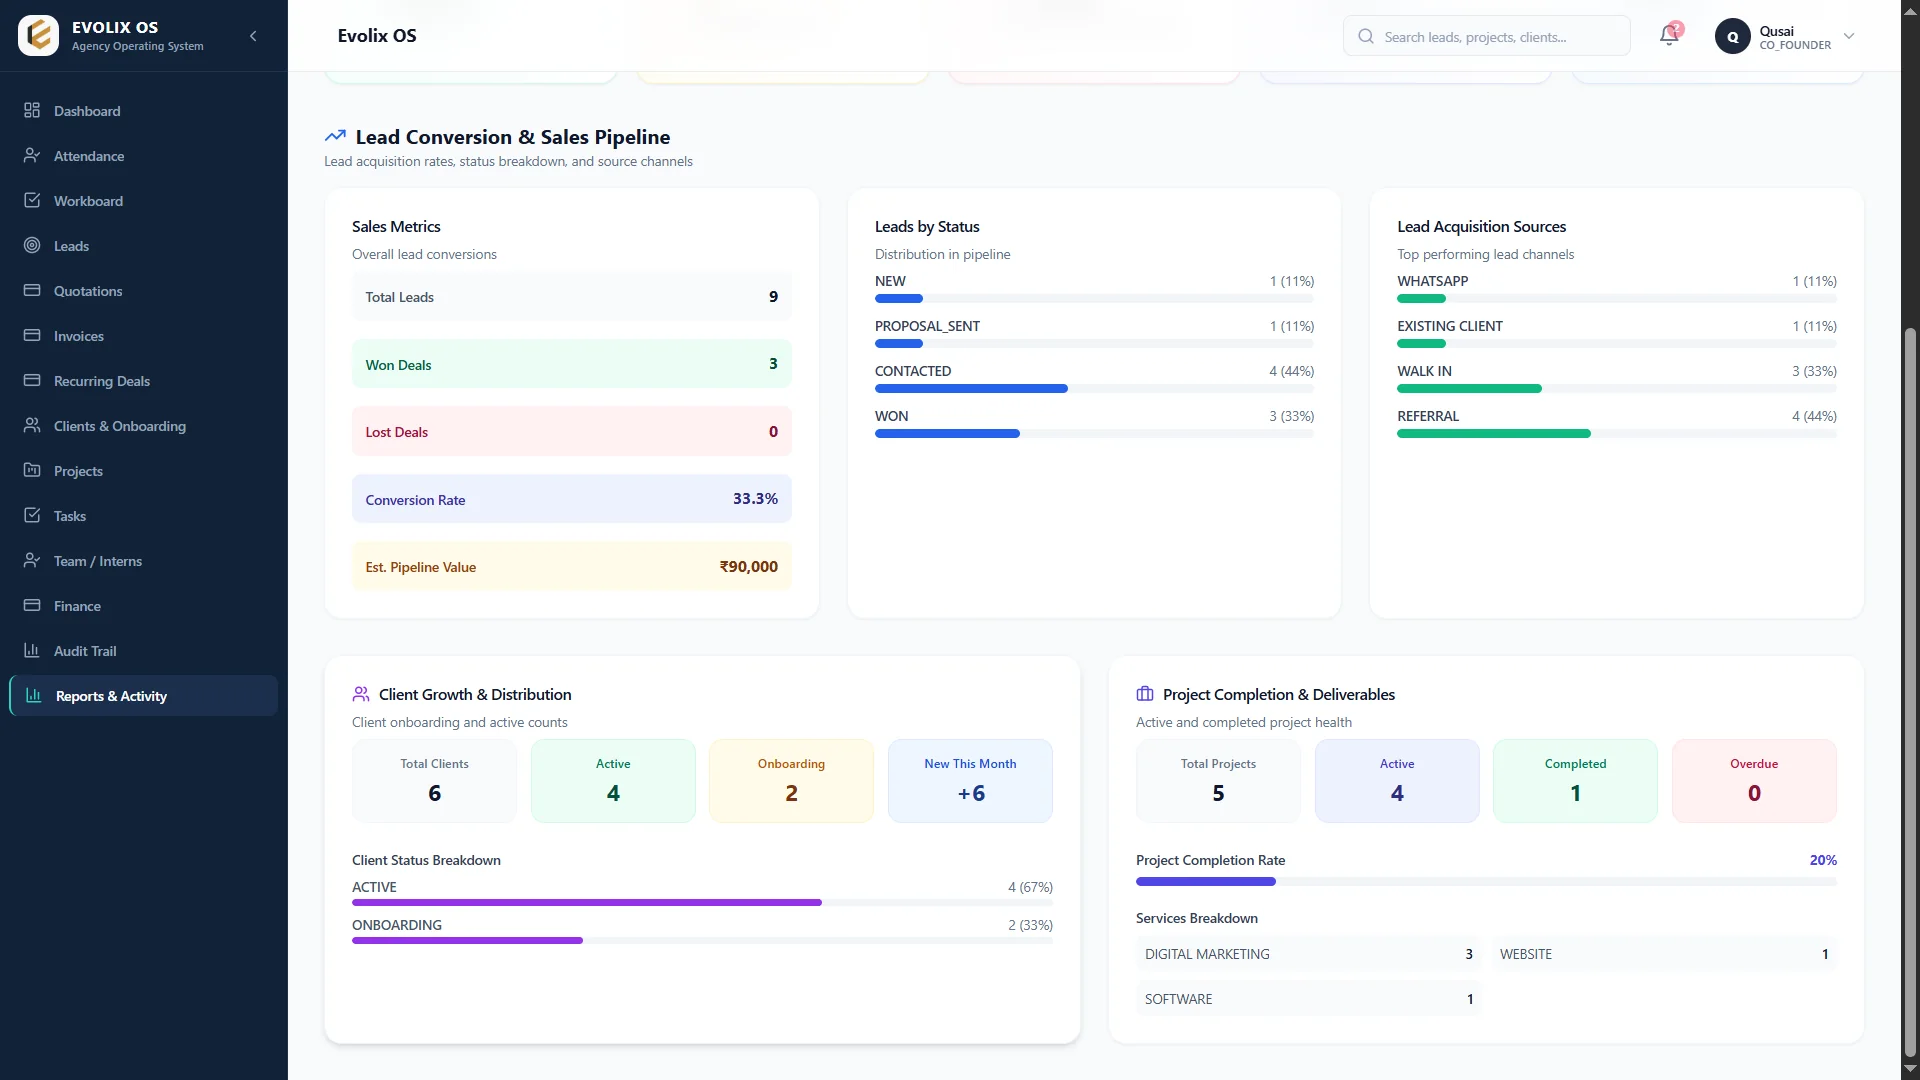This screenshot has width=1920, height=1080.
Task: Go to Clients & Onboarding
Action: [x=143, y=425]
